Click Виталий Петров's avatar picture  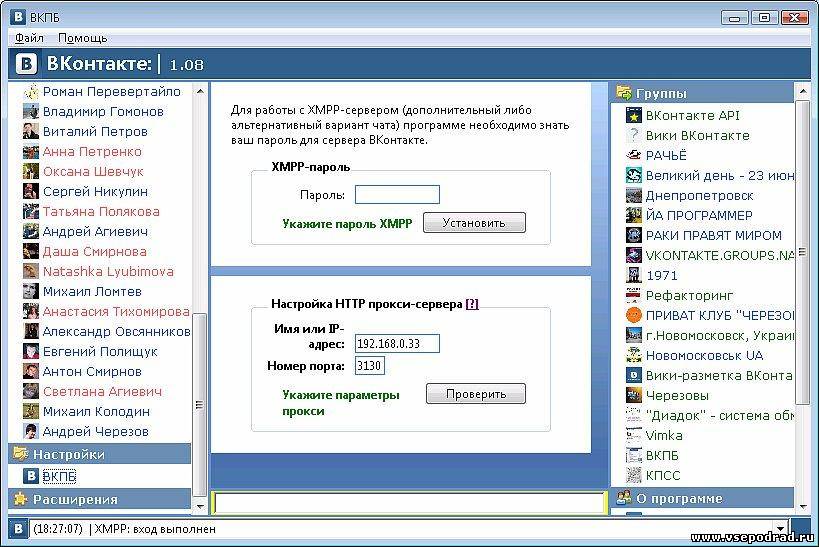click(31, 132)
